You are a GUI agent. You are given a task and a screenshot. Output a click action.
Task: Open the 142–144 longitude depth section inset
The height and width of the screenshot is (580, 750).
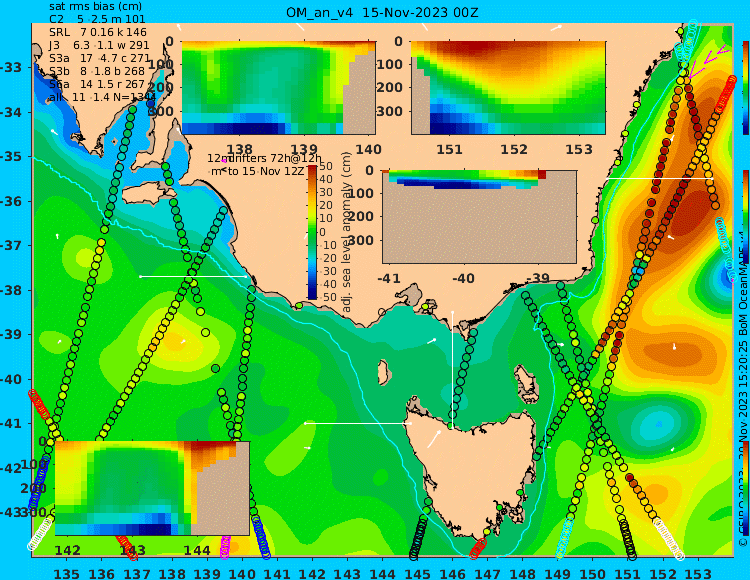[x=152, y=488]
